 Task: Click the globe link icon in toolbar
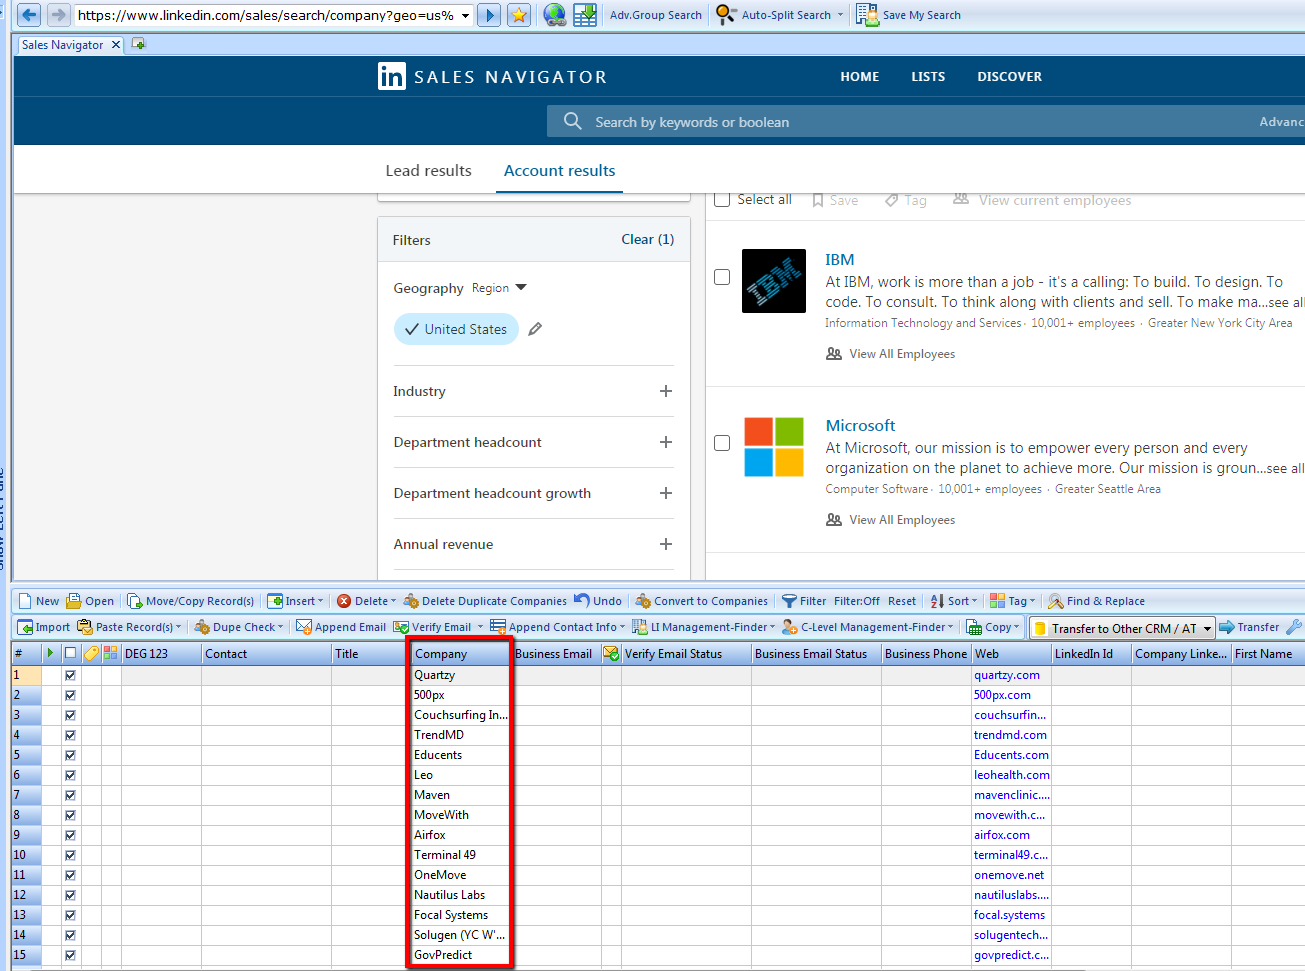[555, 15]
